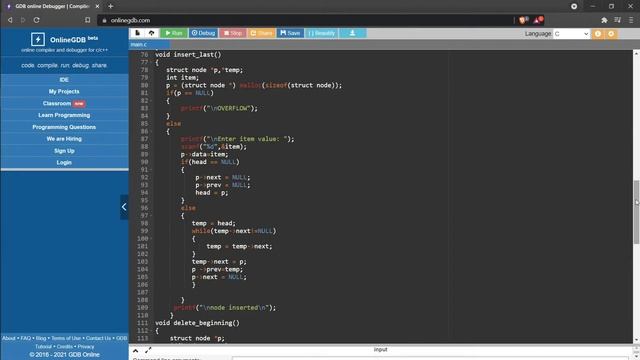Open the About footer link
640x360 pixels.
coord(9,338)
